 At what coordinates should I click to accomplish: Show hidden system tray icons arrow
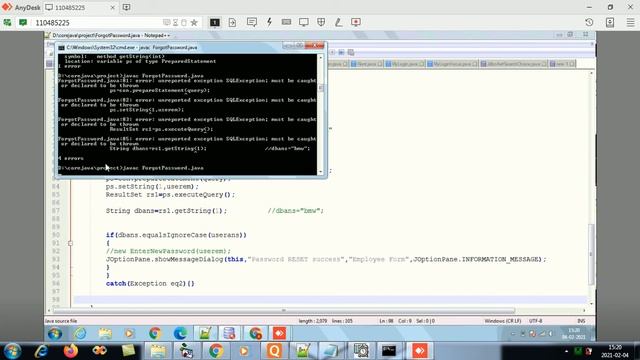pos(566,351)
